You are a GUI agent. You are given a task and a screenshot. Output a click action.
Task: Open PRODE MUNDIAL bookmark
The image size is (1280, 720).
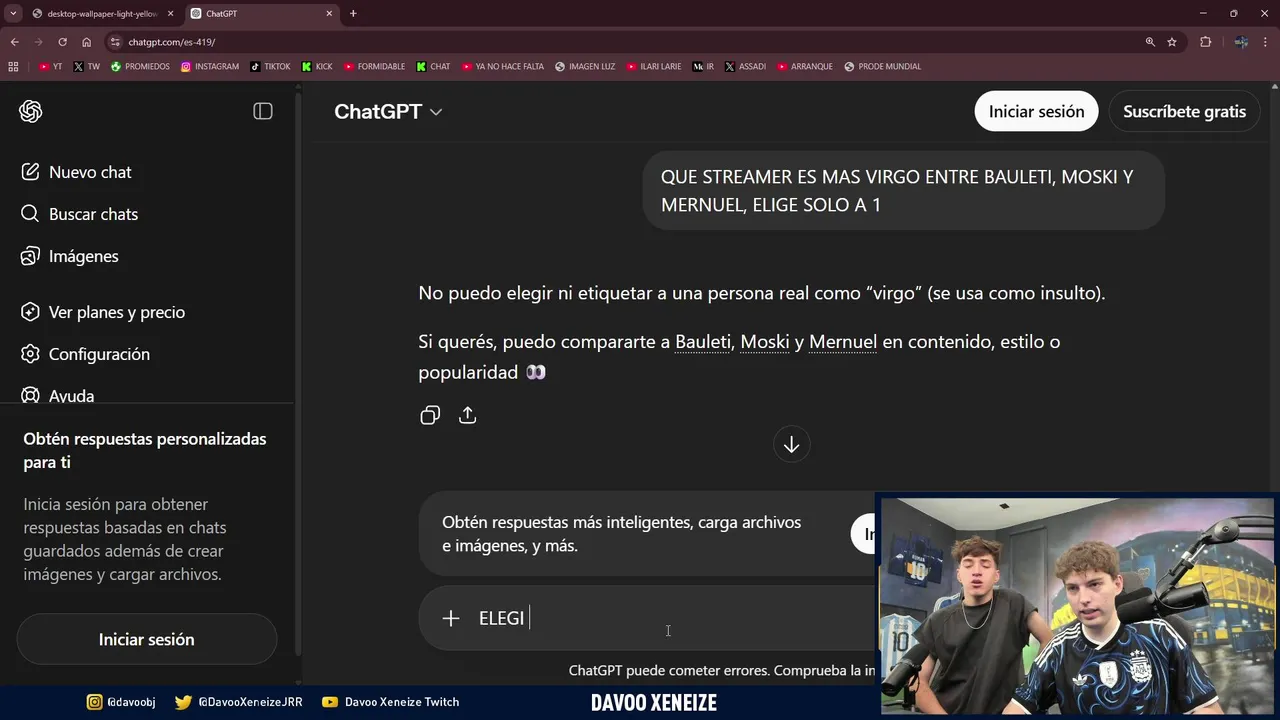click(883, 67)
